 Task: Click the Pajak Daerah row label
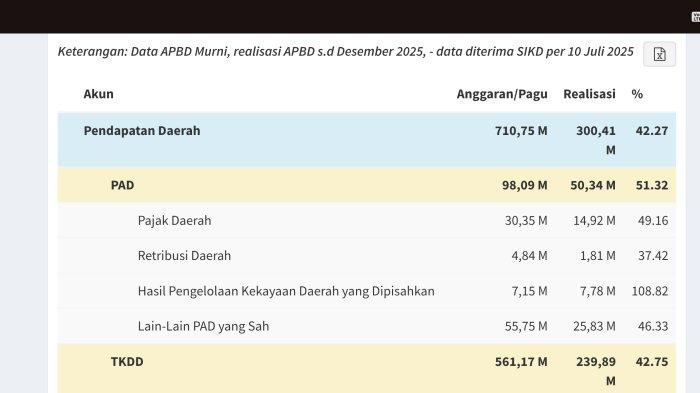click(174, 220)
